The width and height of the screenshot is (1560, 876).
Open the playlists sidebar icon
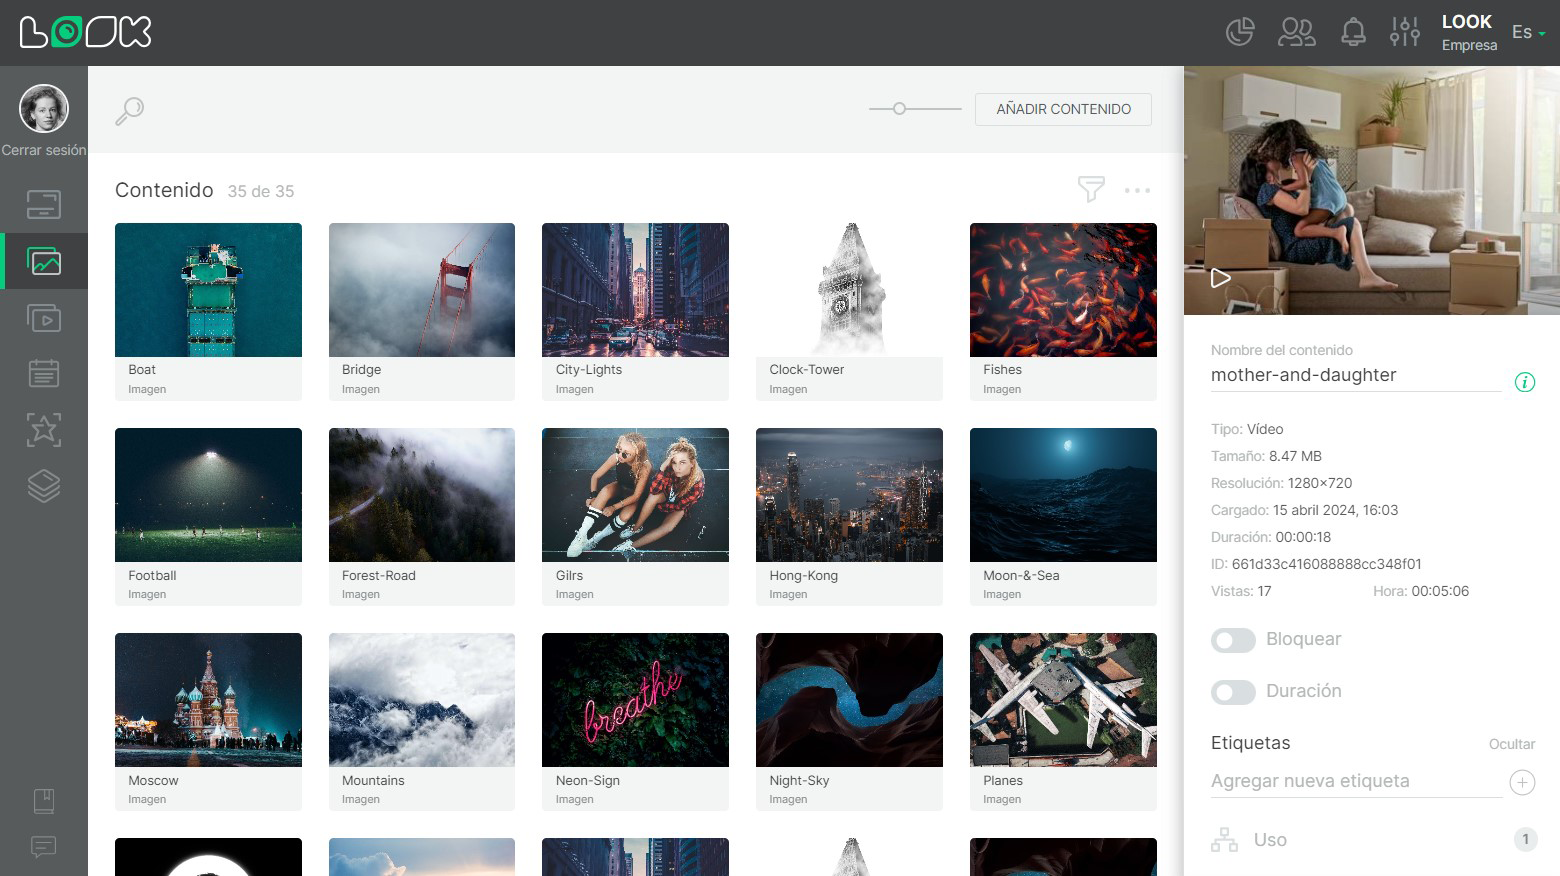click(44, 318)
